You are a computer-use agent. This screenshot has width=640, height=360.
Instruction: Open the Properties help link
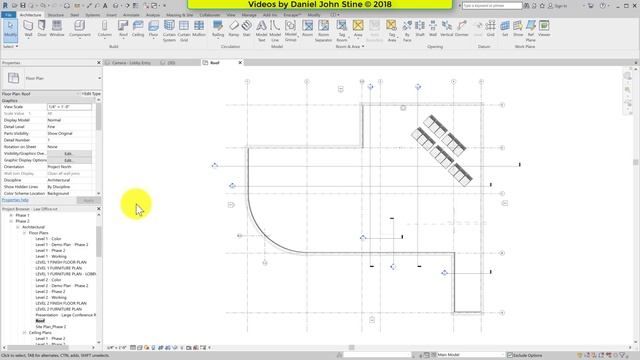[x=15, y=200]
